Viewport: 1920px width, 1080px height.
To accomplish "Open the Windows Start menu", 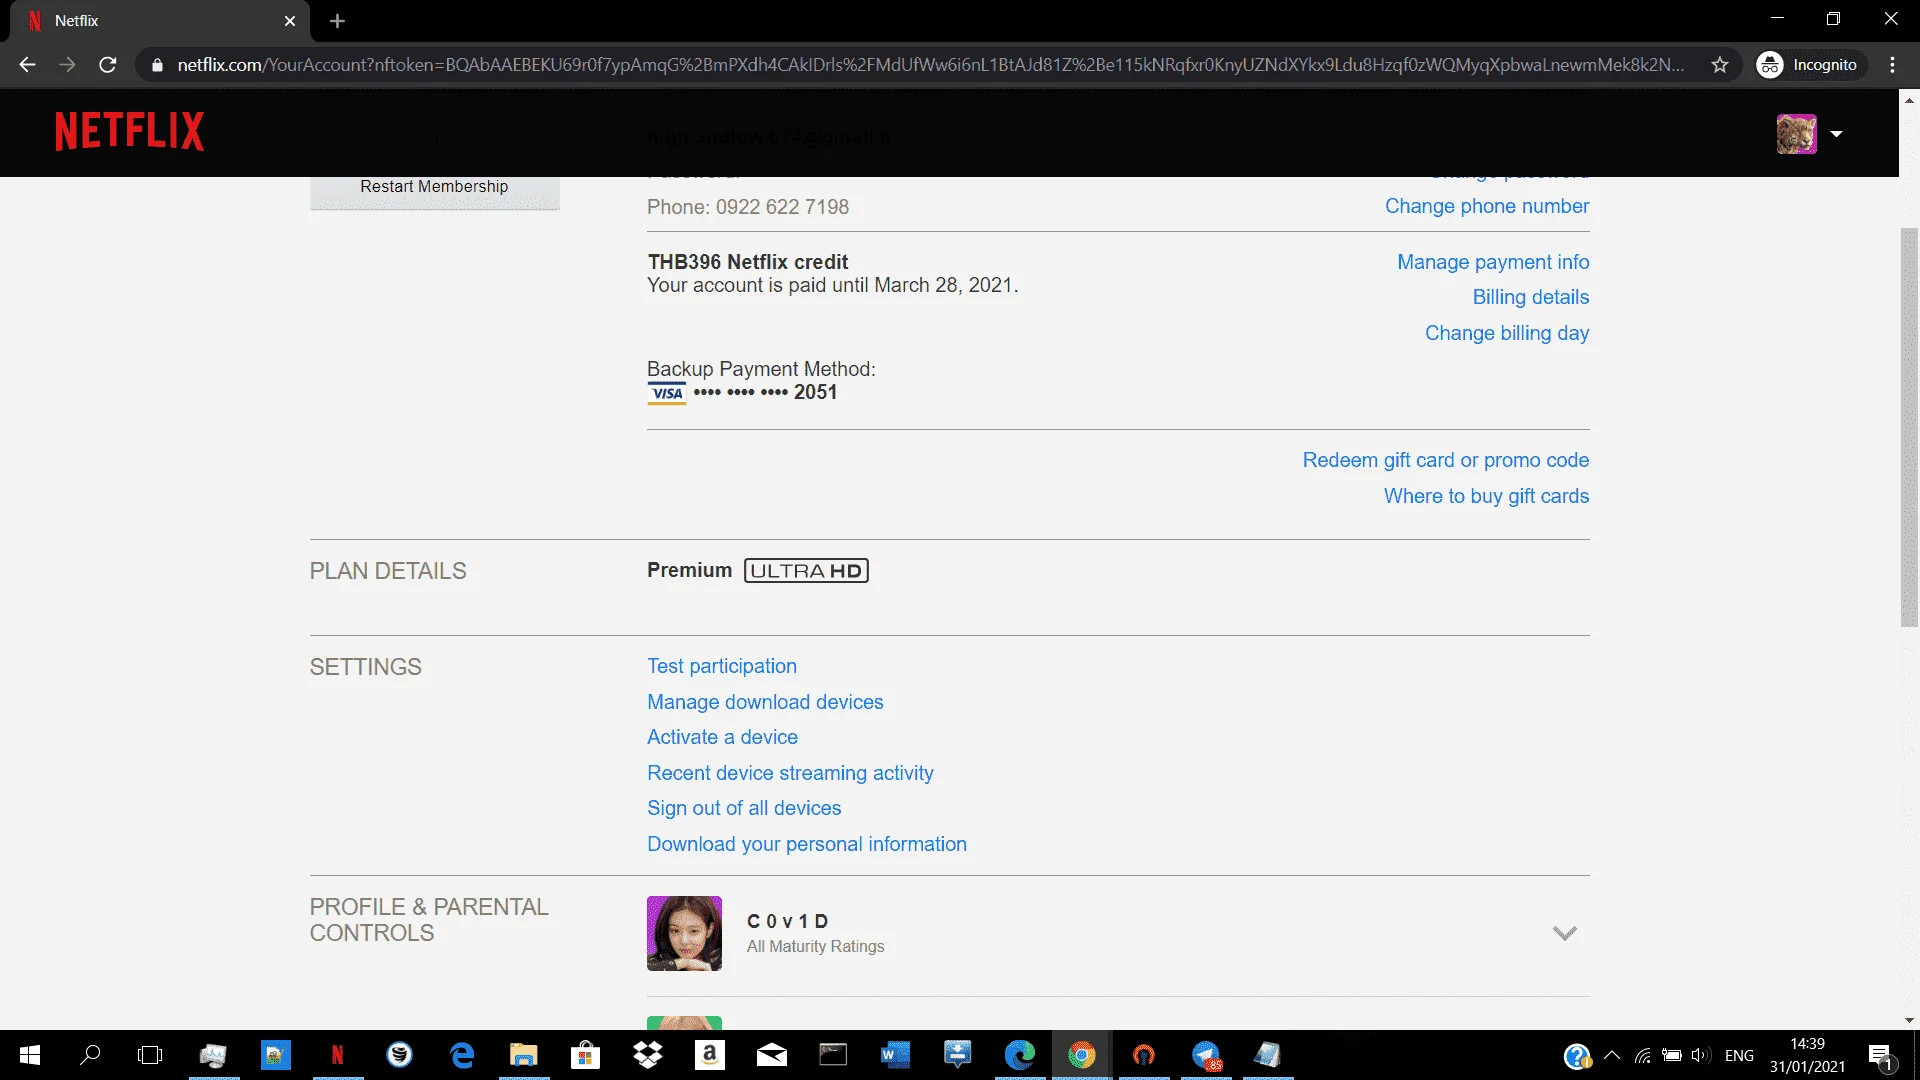I will coord(30,1055).
